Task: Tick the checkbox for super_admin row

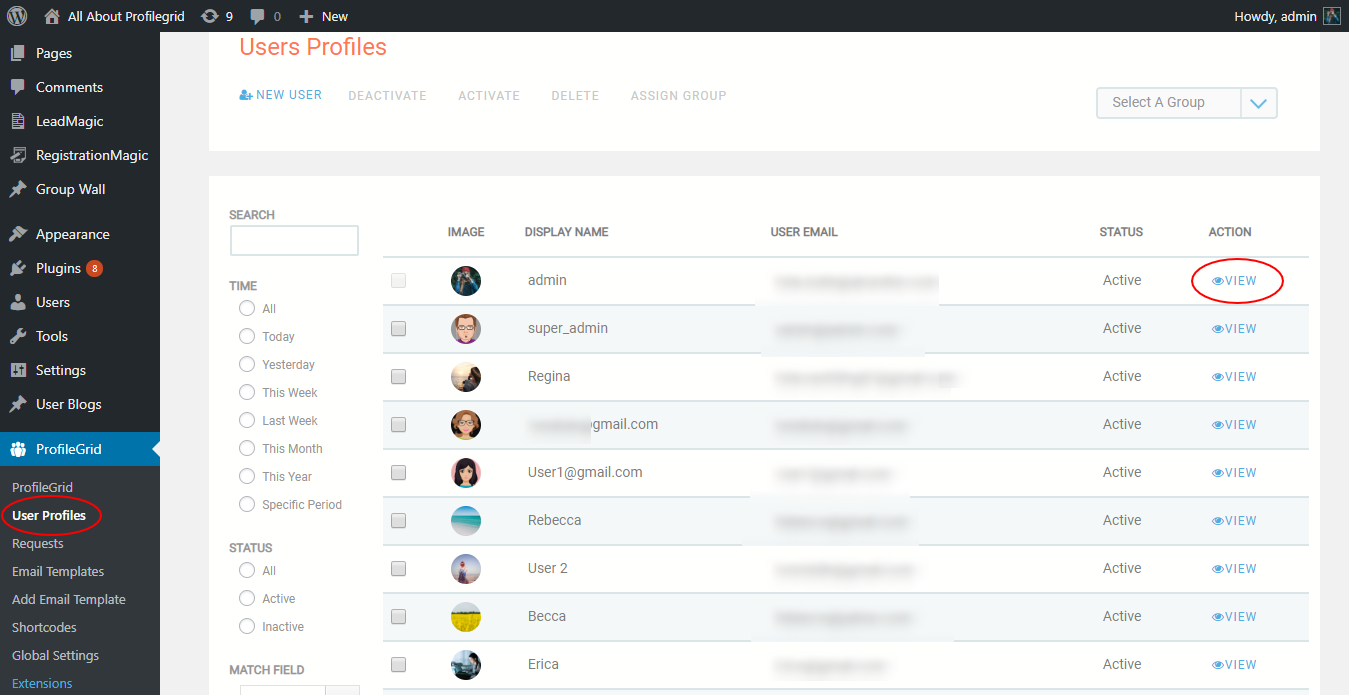Action: [x=398, y=329]
